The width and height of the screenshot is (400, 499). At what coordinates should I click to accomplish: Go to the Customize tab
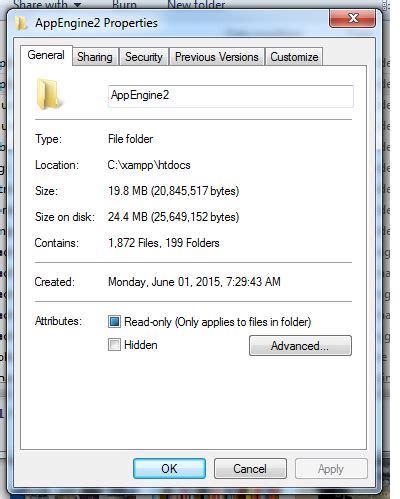294,57
